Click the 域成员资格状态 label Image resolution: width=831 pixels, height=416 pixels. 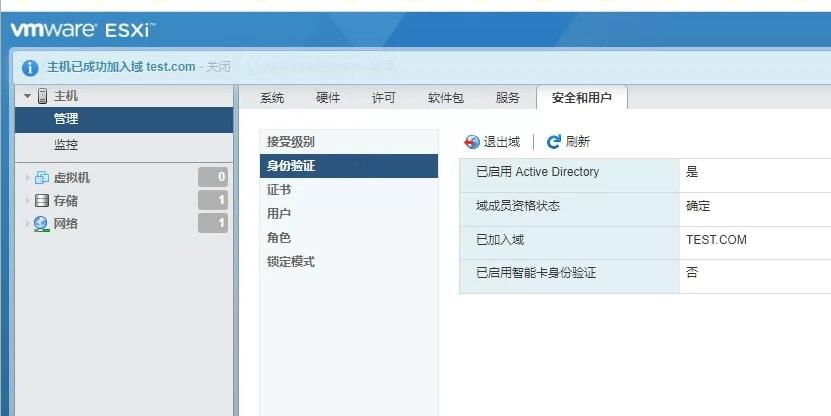point(518,206)
